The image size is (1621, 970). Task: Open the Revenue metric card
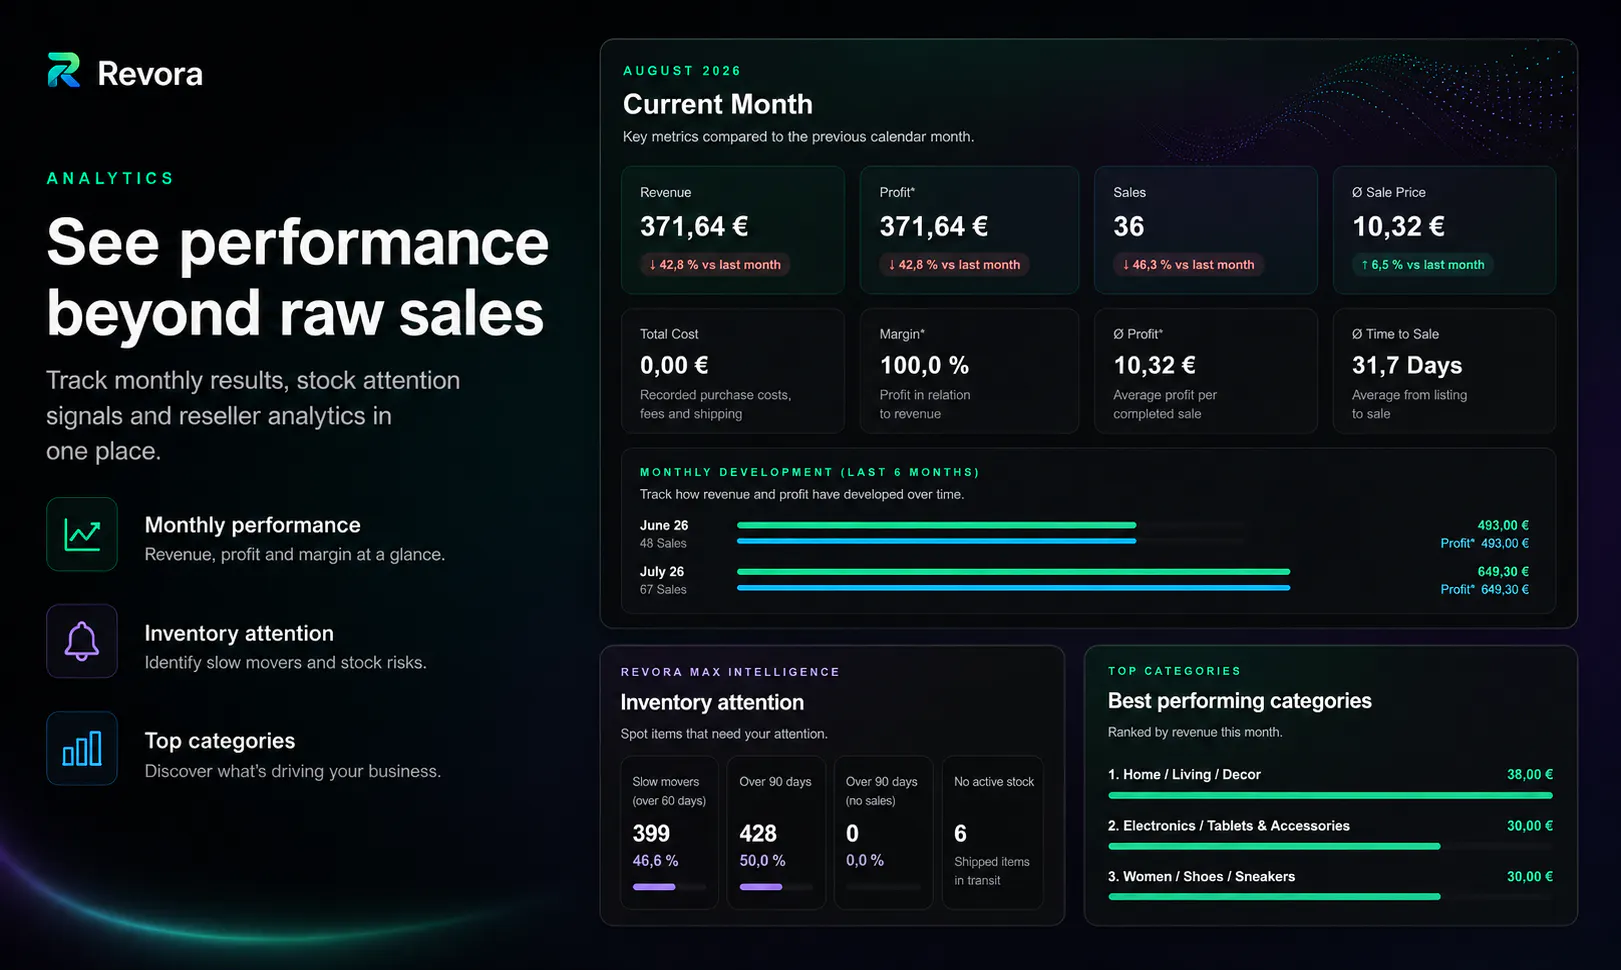click(733, 230)
